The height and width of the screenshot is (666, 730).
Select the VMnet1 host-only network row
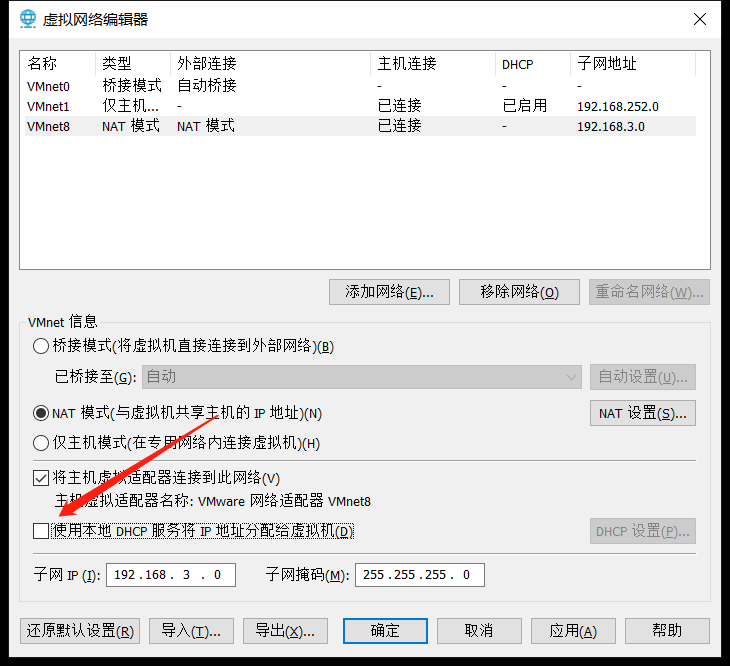point(49,106)
